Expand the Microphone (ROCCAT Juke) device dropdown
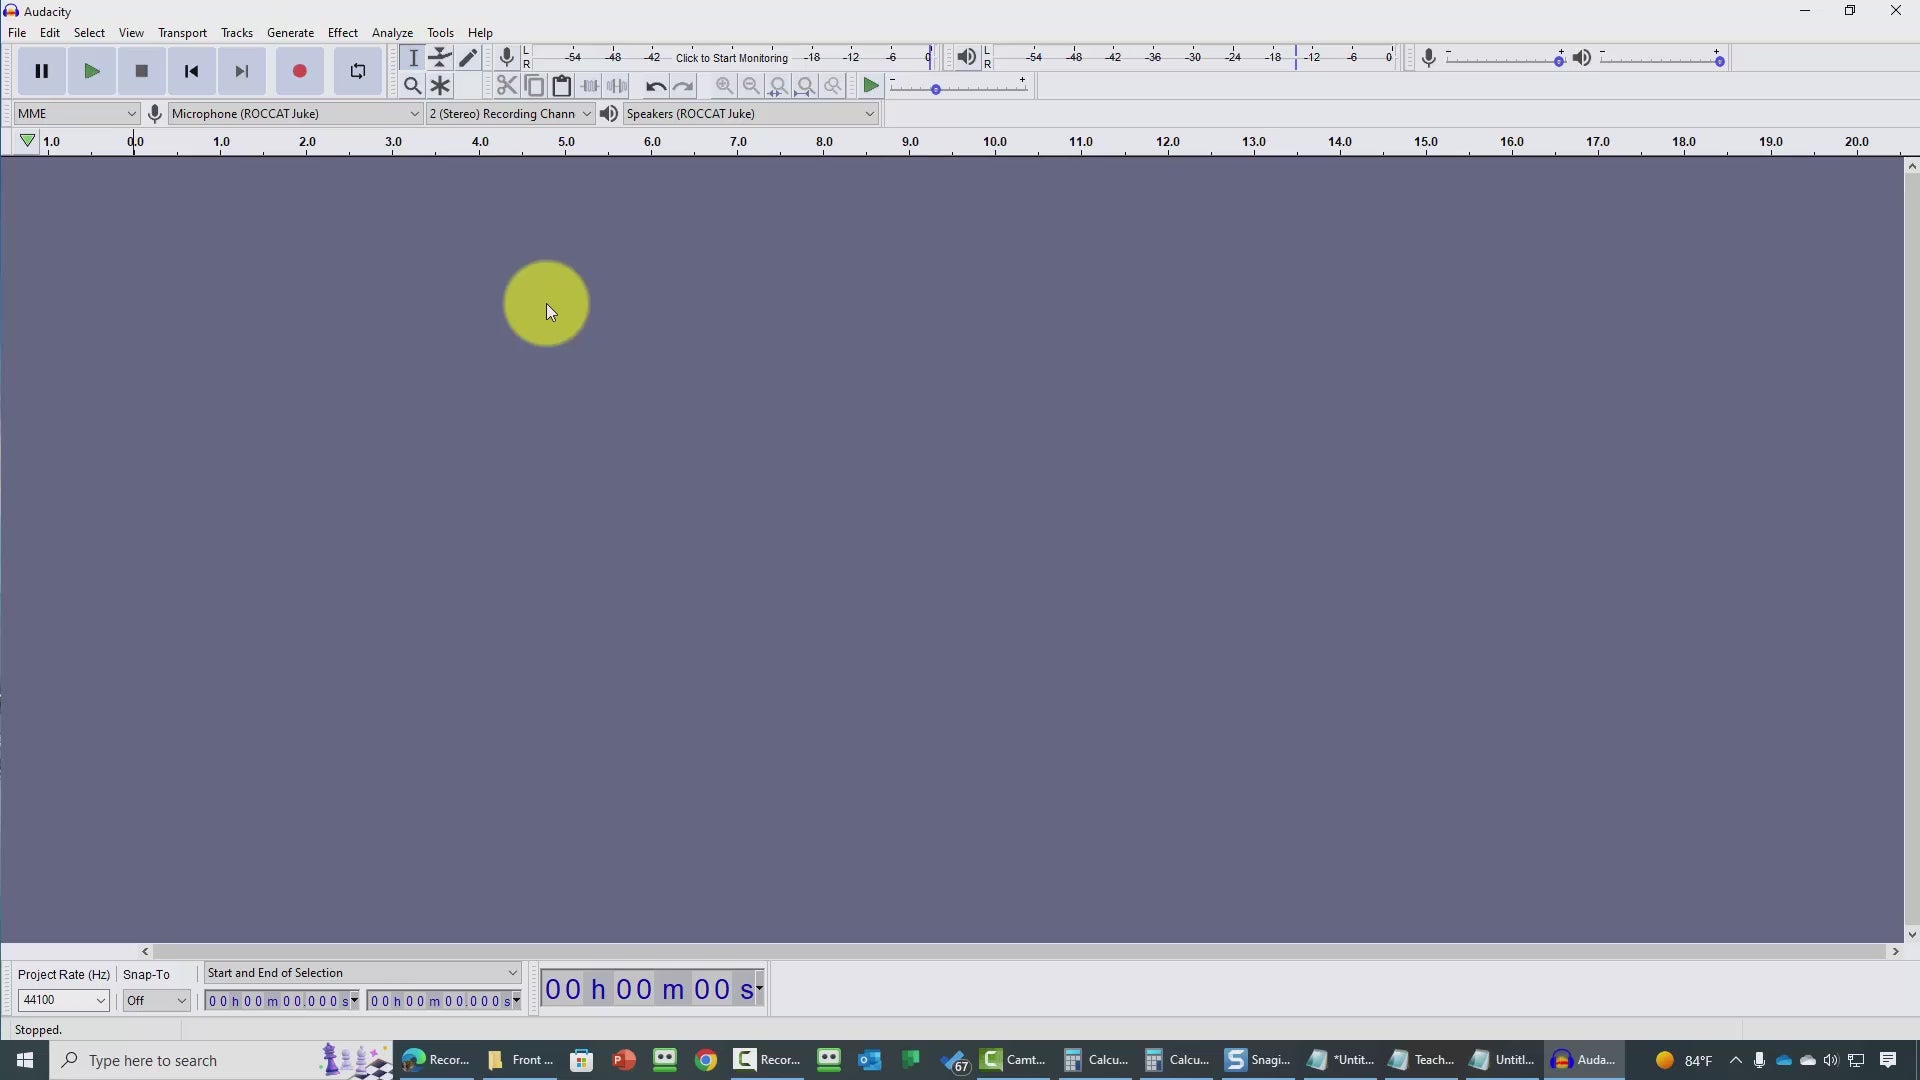This screenshot has height=1080, width=1920. point(295,114)
